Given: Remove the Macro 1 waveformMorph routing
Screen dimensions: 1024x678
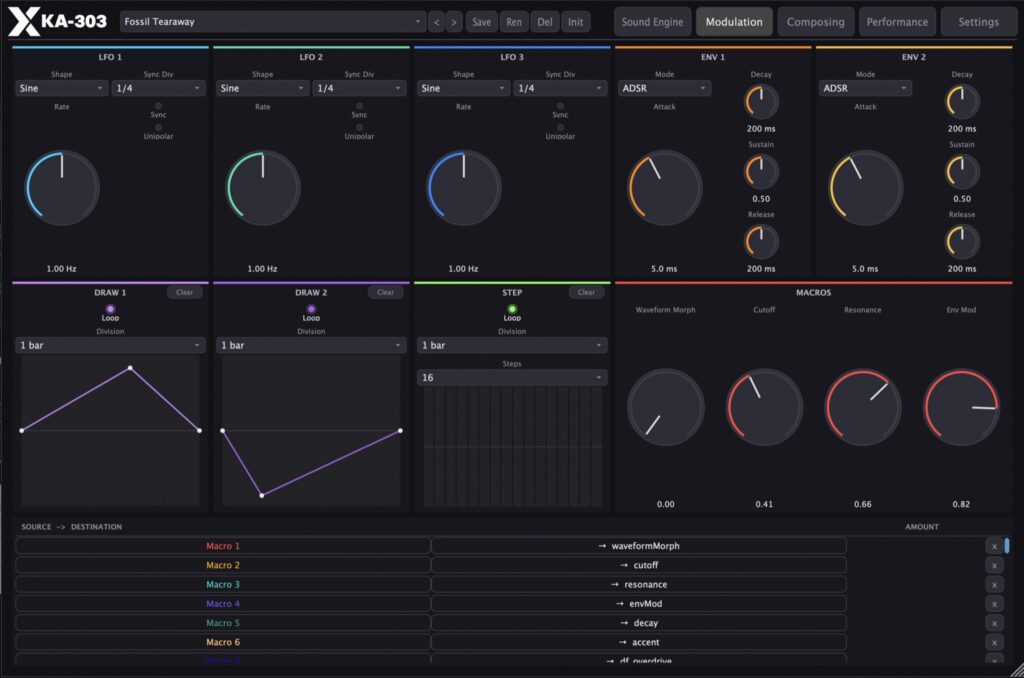Looking at the screenshot, I should pos(994,546).
